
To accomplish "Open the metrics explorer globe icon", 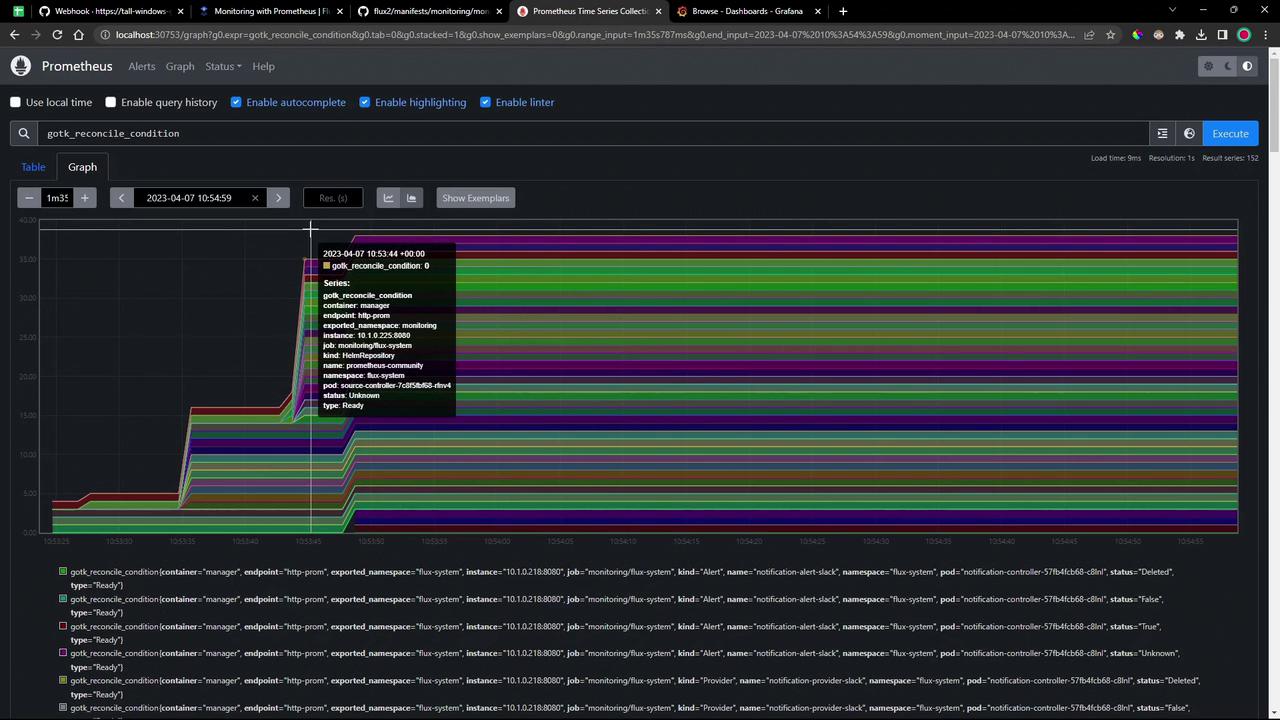I will (x=1189, y=133).
